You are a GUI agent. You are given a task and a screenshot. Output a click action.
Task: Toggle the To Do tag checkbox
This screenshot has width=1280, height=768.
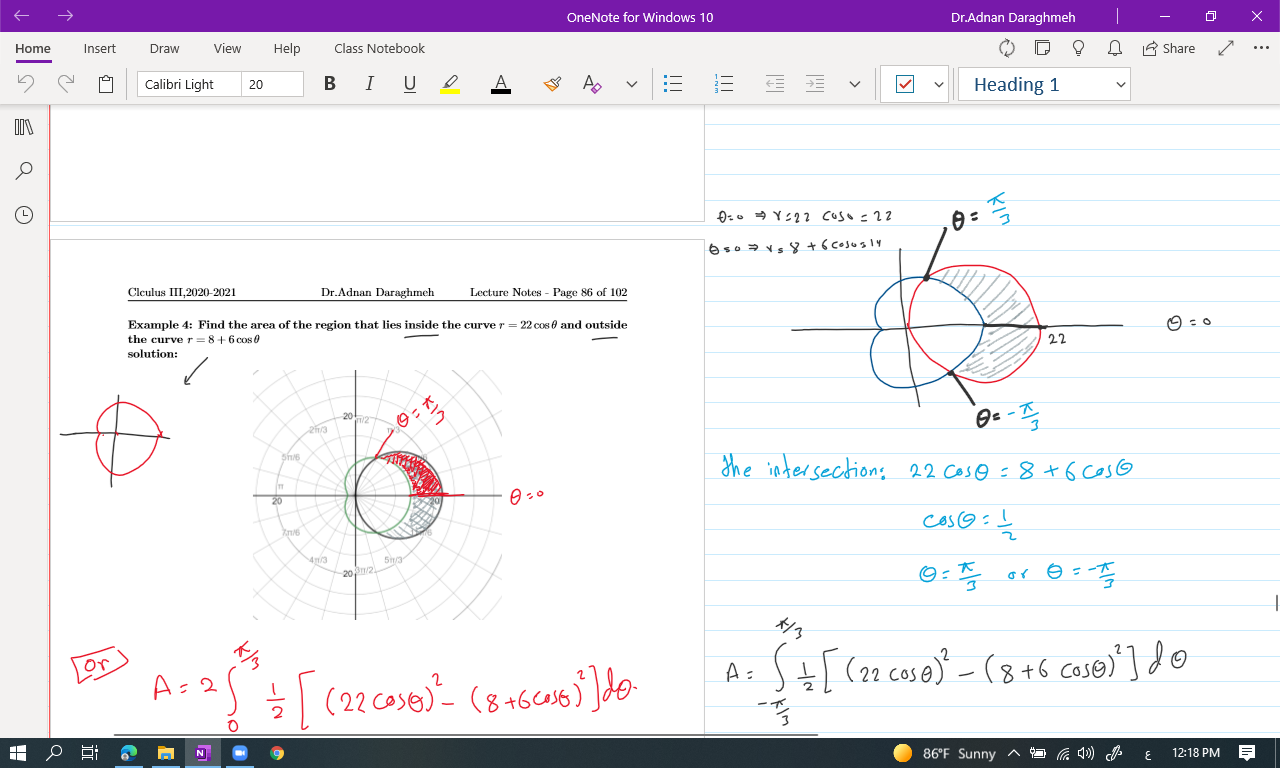pyautogui.click(x=905, y=85)
